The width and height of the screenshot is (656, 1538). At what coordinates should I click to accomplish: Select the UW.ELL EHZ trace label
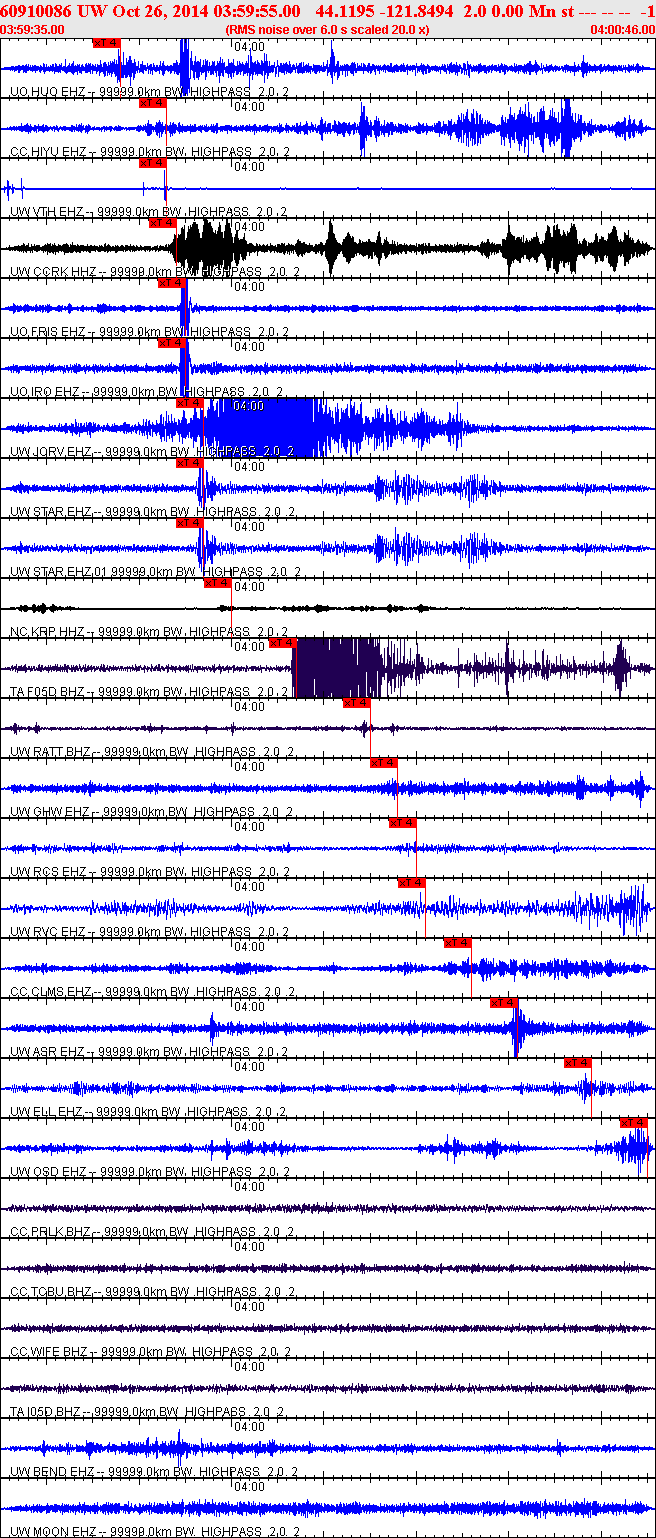149,1112
